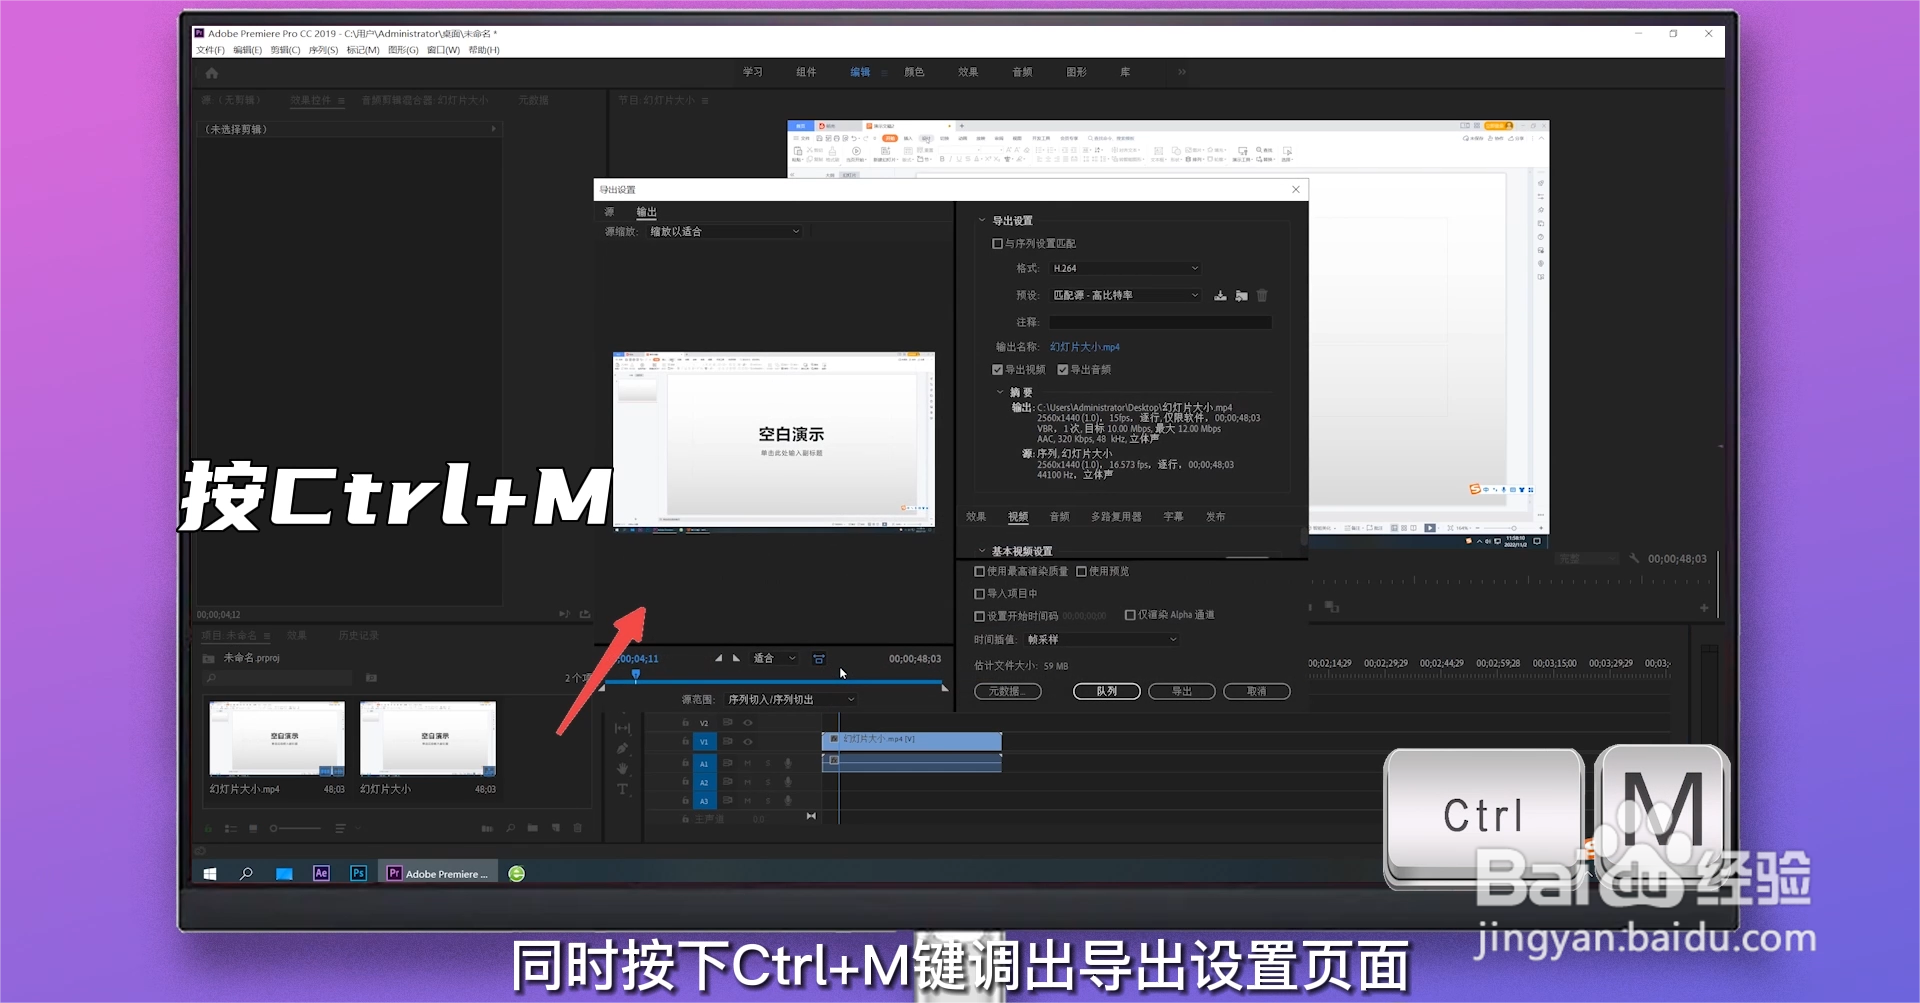The image size is (1920, 1003).
Task: Open the 源范围 dropdown
Action: pos(790,700)
